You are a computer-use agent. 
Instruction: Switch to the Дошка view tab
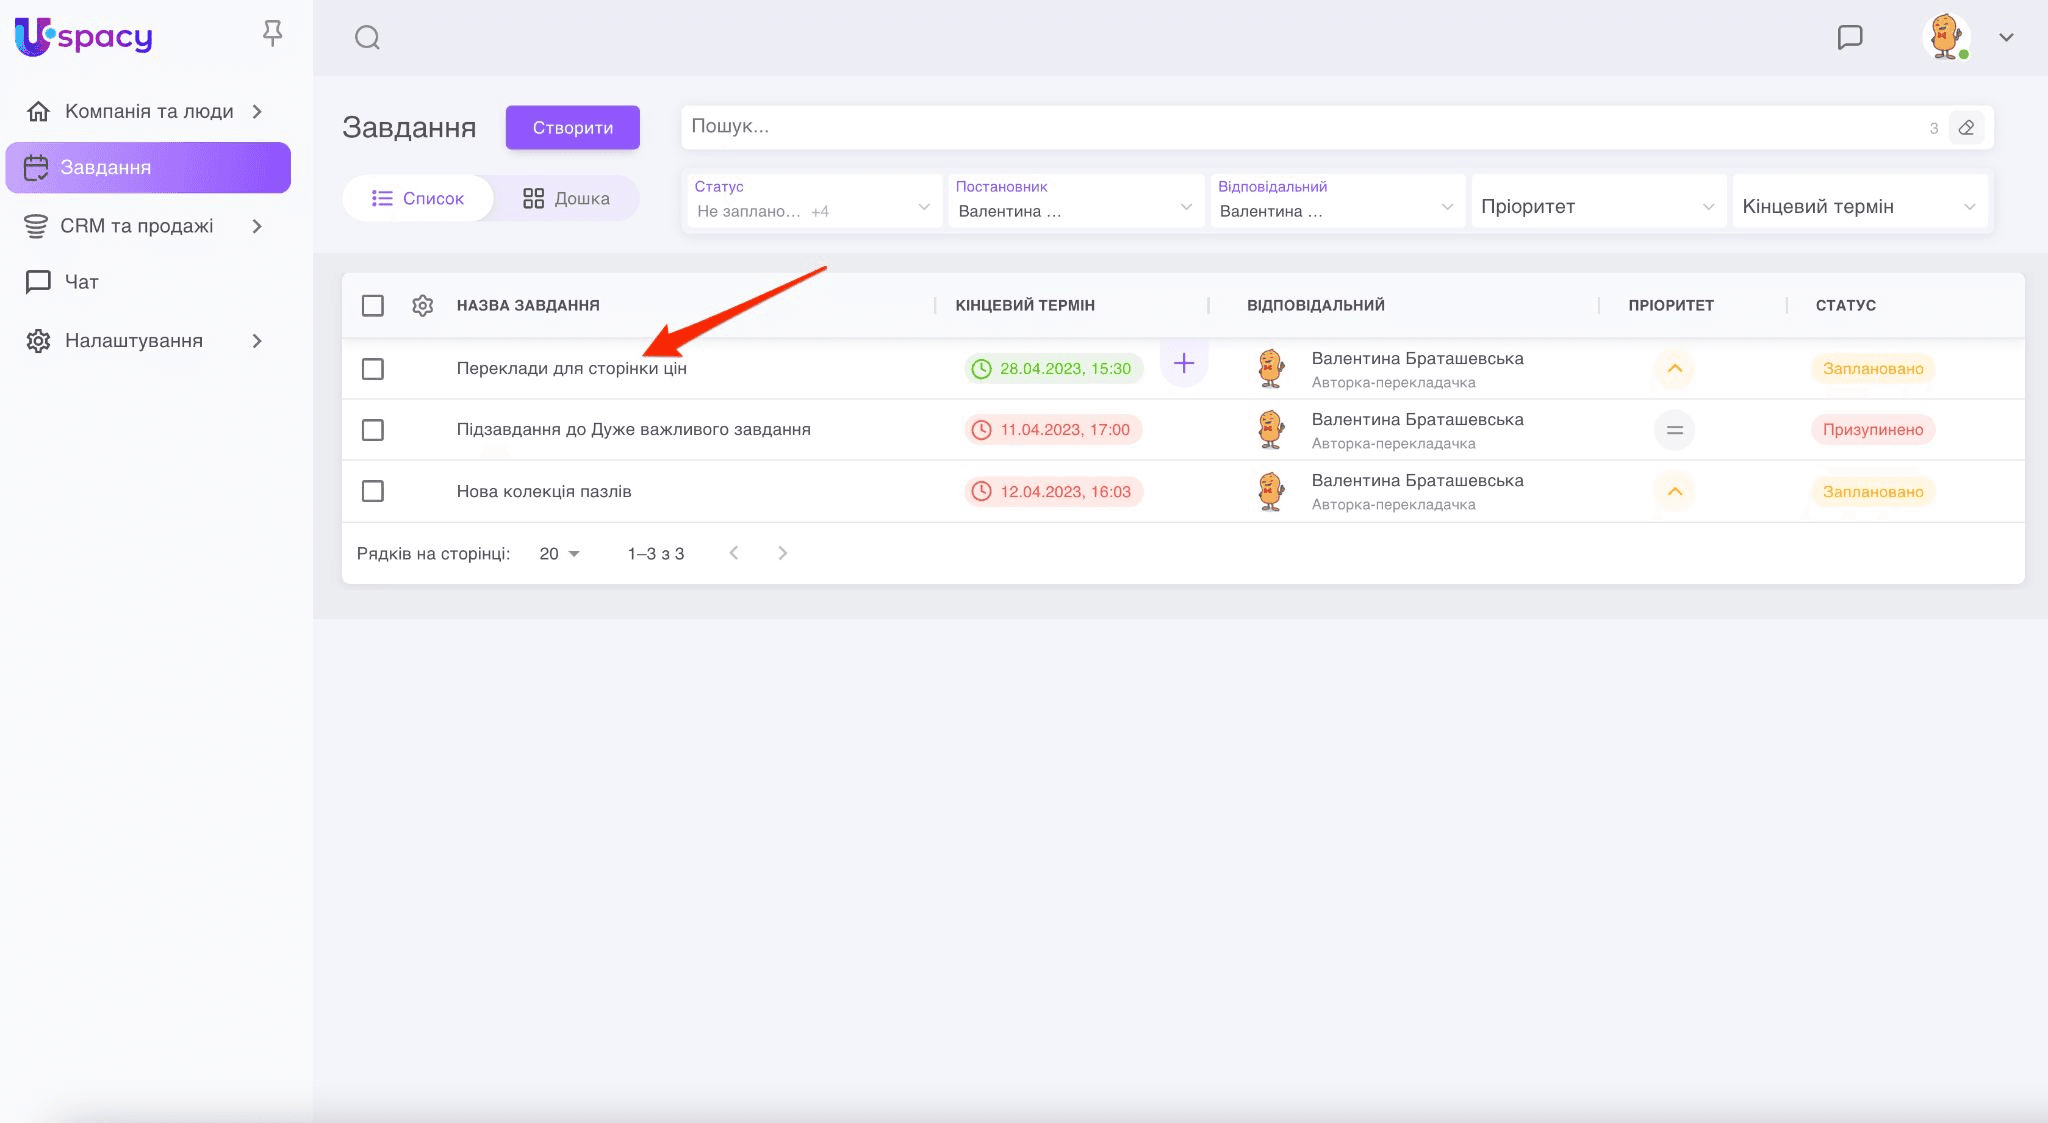pos(566,198)
